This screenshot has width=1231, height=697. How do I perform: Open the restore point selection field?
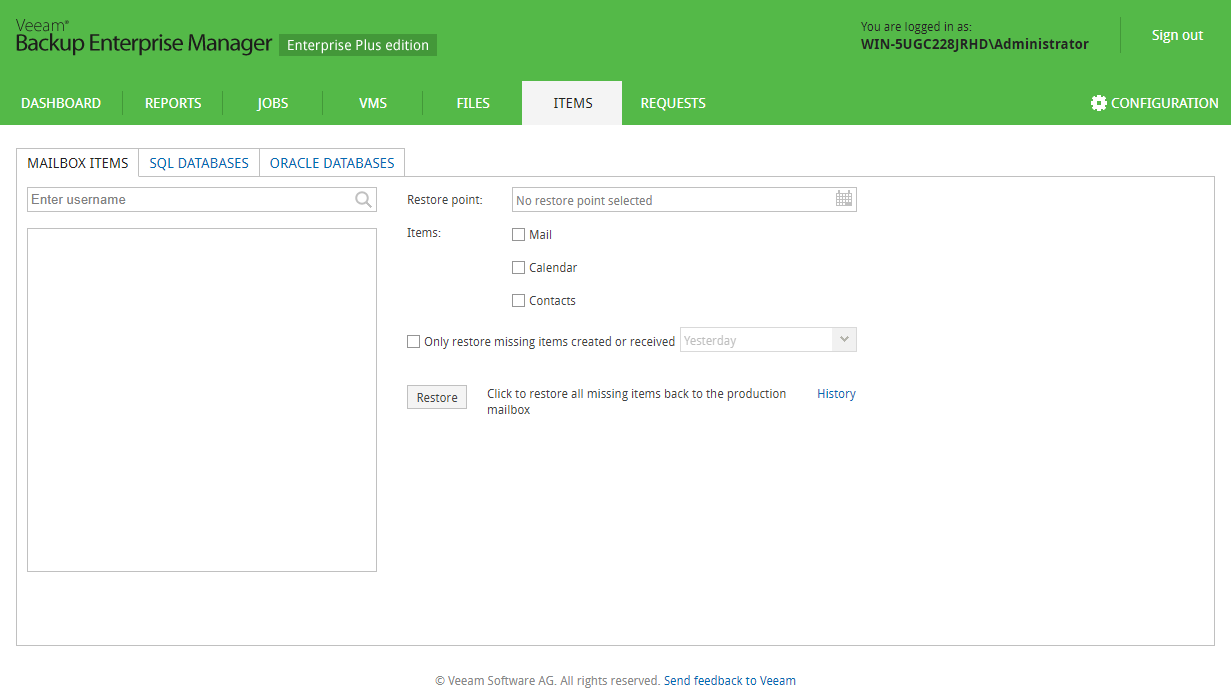672,200
